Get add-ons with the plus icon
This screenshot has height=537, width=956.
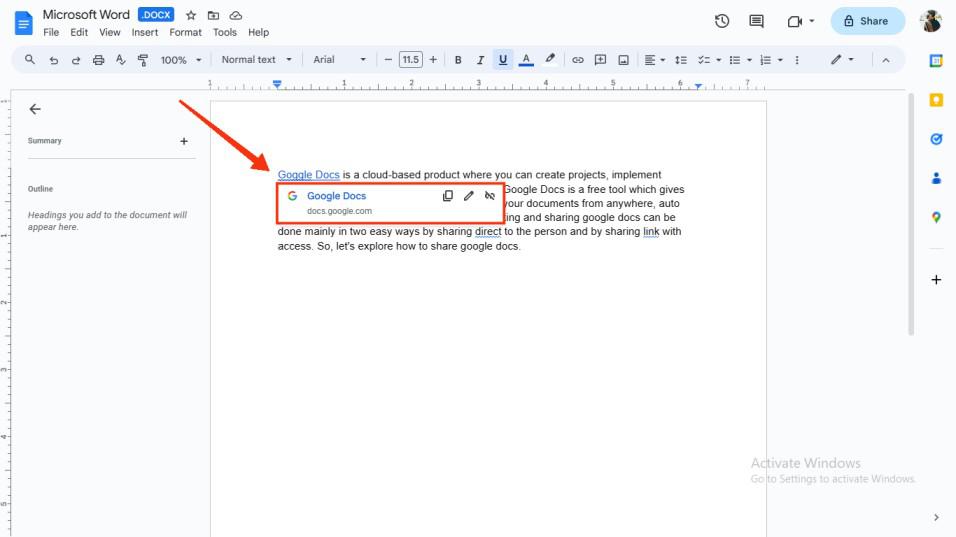tap(936, 280)
